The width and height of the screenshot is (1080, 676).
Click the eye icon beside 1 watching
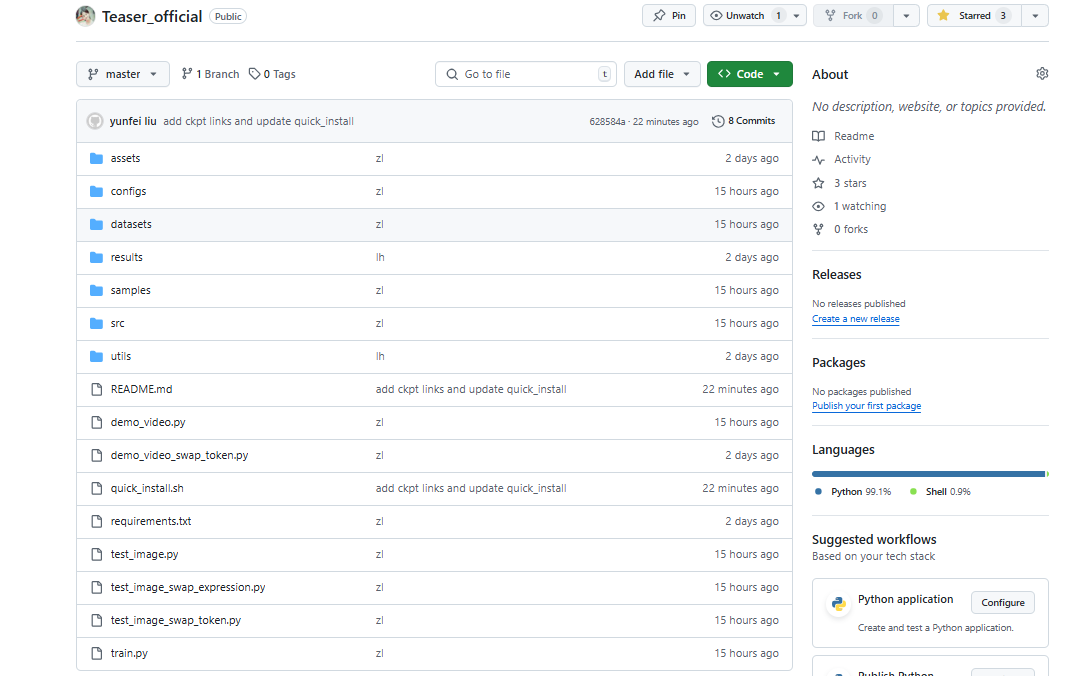(818, 207)
